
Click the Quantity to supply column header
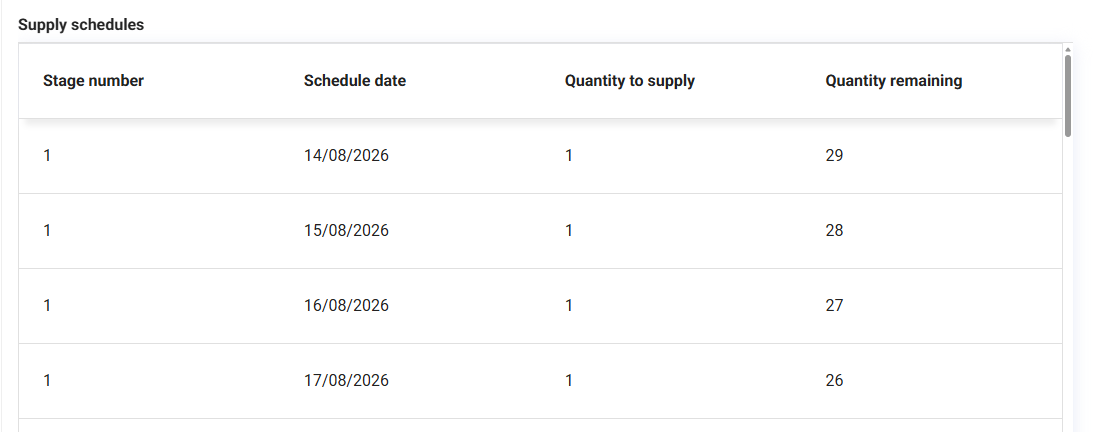point(629,81)
